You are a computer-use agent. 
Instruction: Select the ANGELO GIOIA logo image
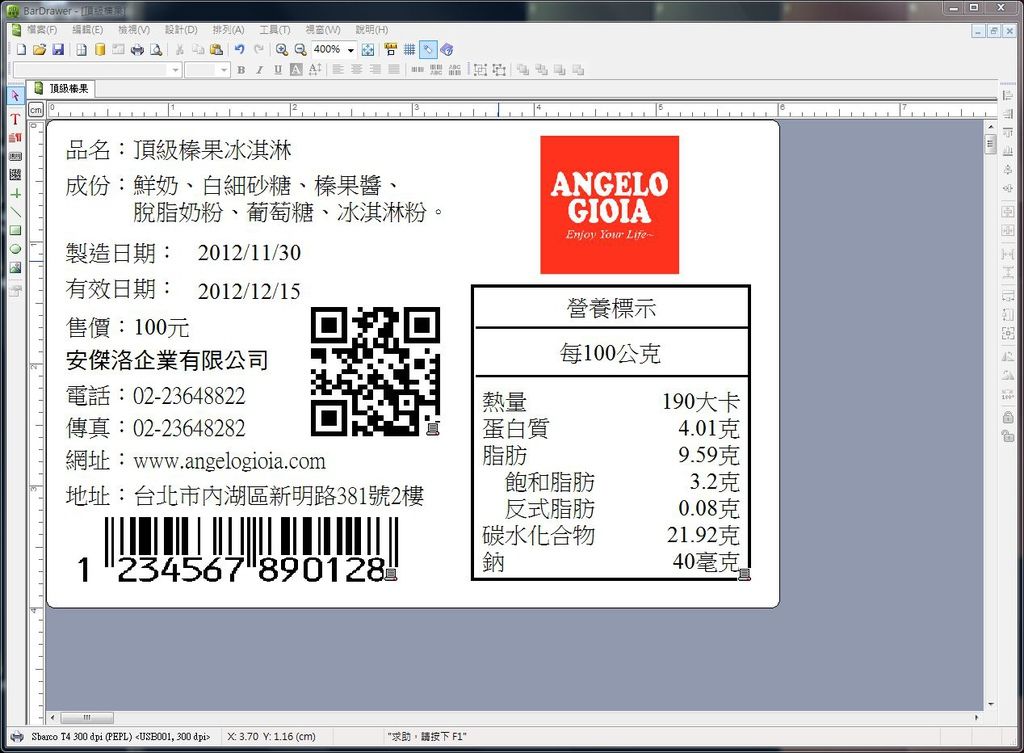tap(609, 204)
